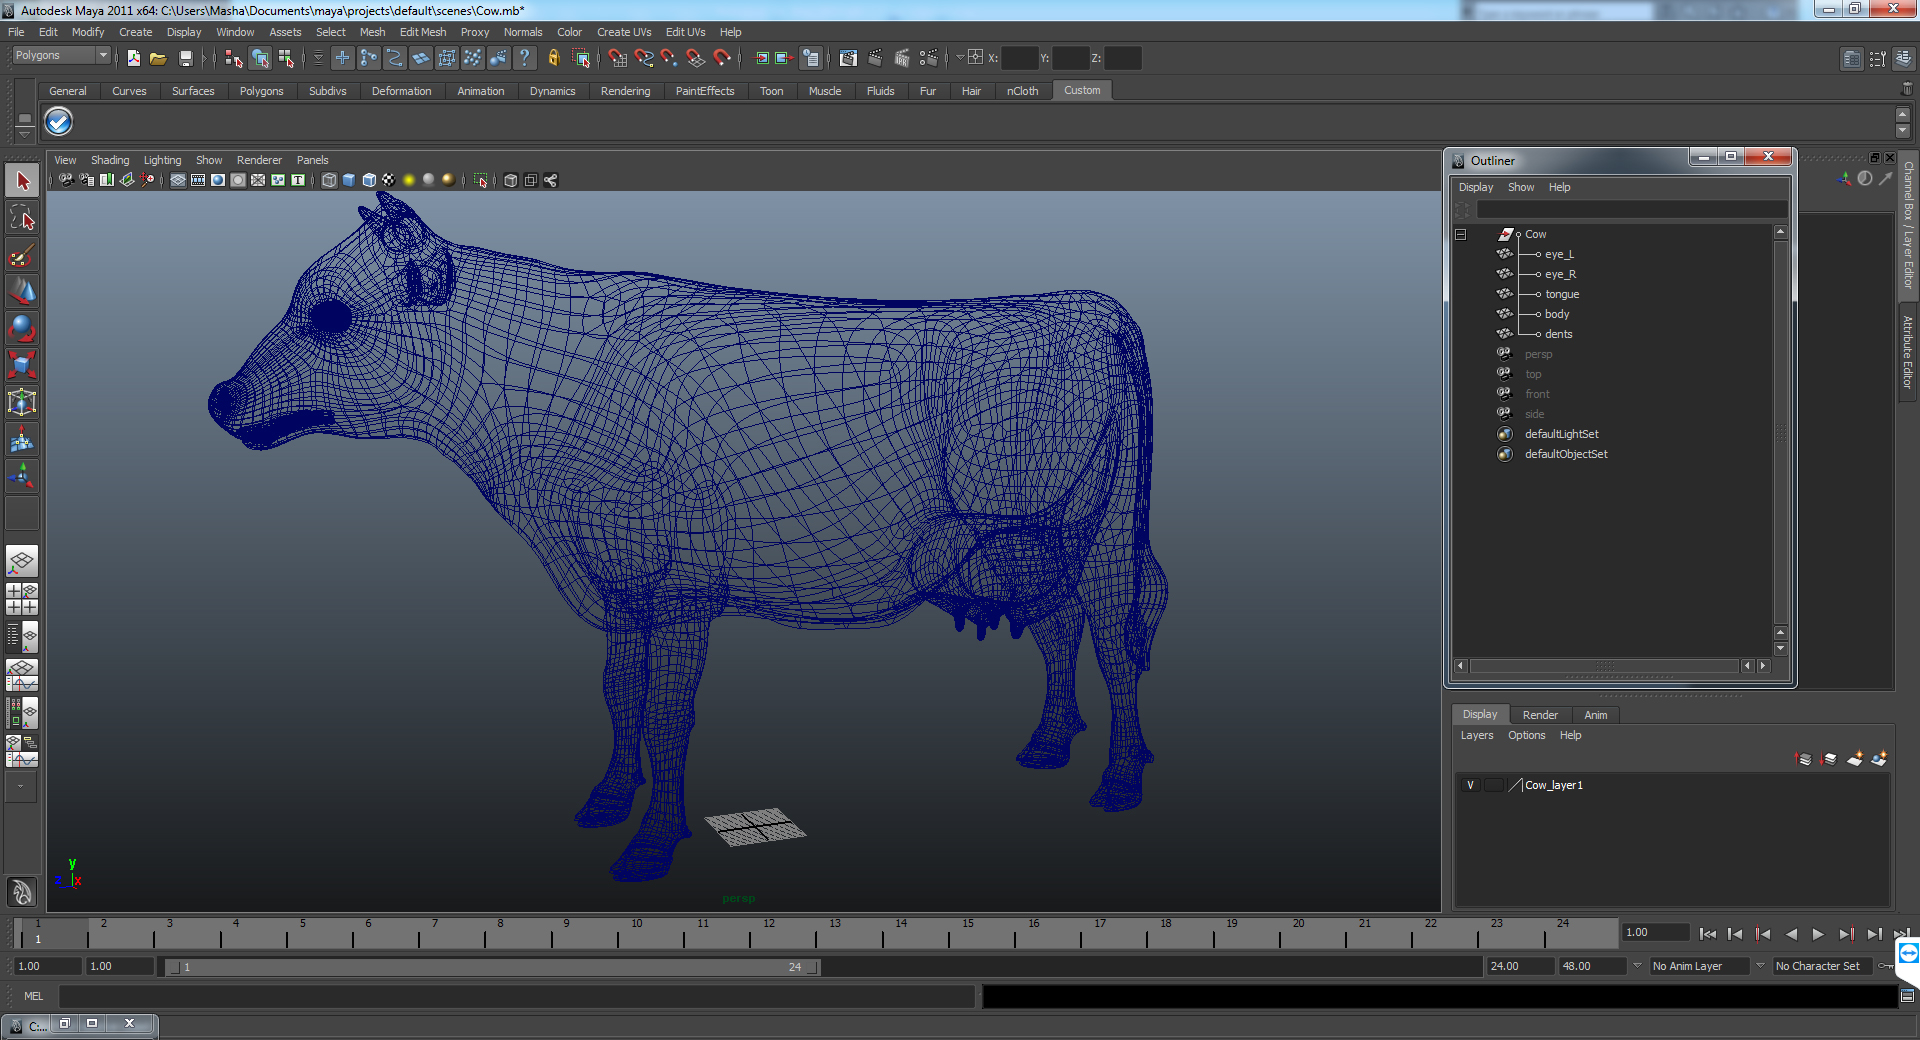The height and width of the screenshot is (1040, 1920).
Task: Save the scene using the disk icon
Action: pos(186,58)
